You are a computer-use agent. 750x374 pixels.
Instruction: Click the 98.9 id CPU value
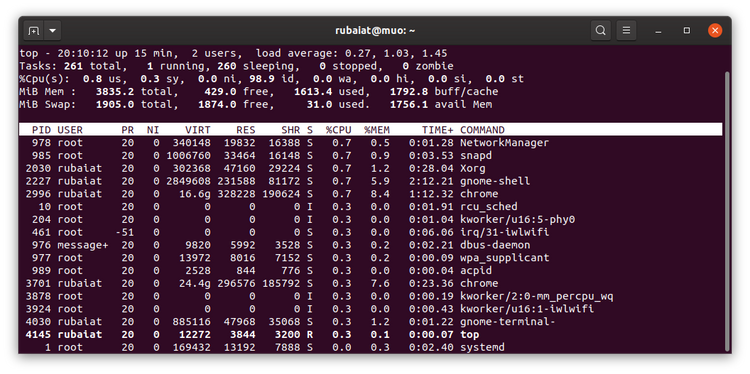(x=275, y=78)
